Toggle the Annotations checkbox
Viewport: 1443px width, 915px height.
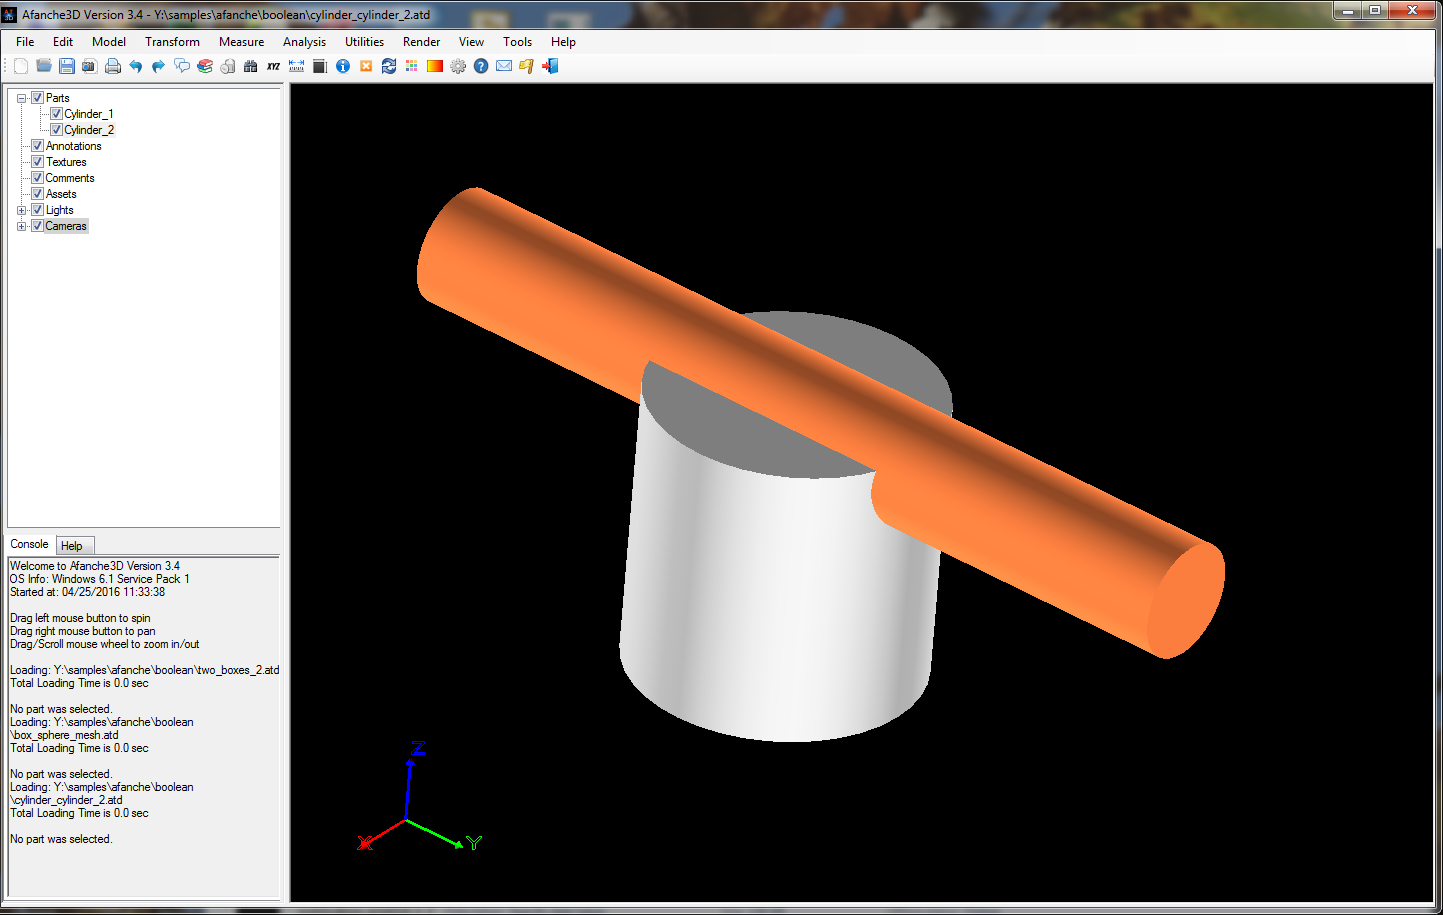[x=37, y=146]
